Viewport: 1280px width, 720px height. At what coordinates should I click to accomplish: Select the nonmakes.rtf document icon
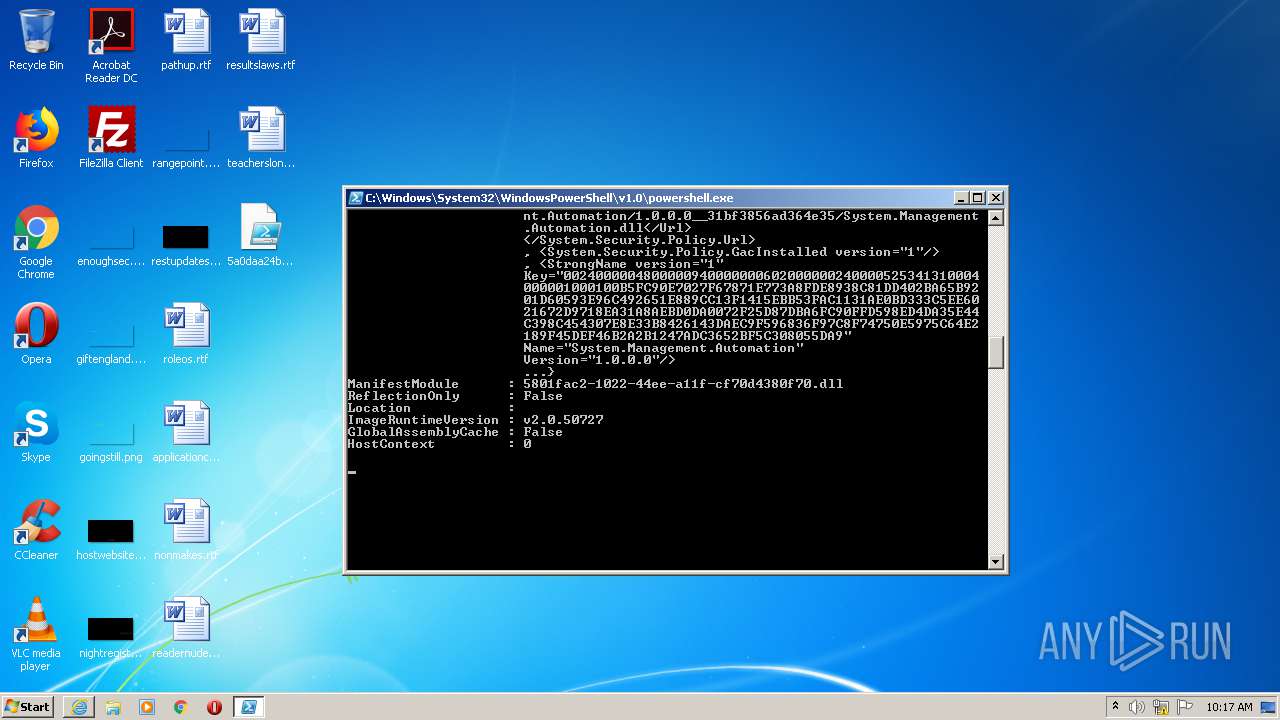[x=186, y=530]
